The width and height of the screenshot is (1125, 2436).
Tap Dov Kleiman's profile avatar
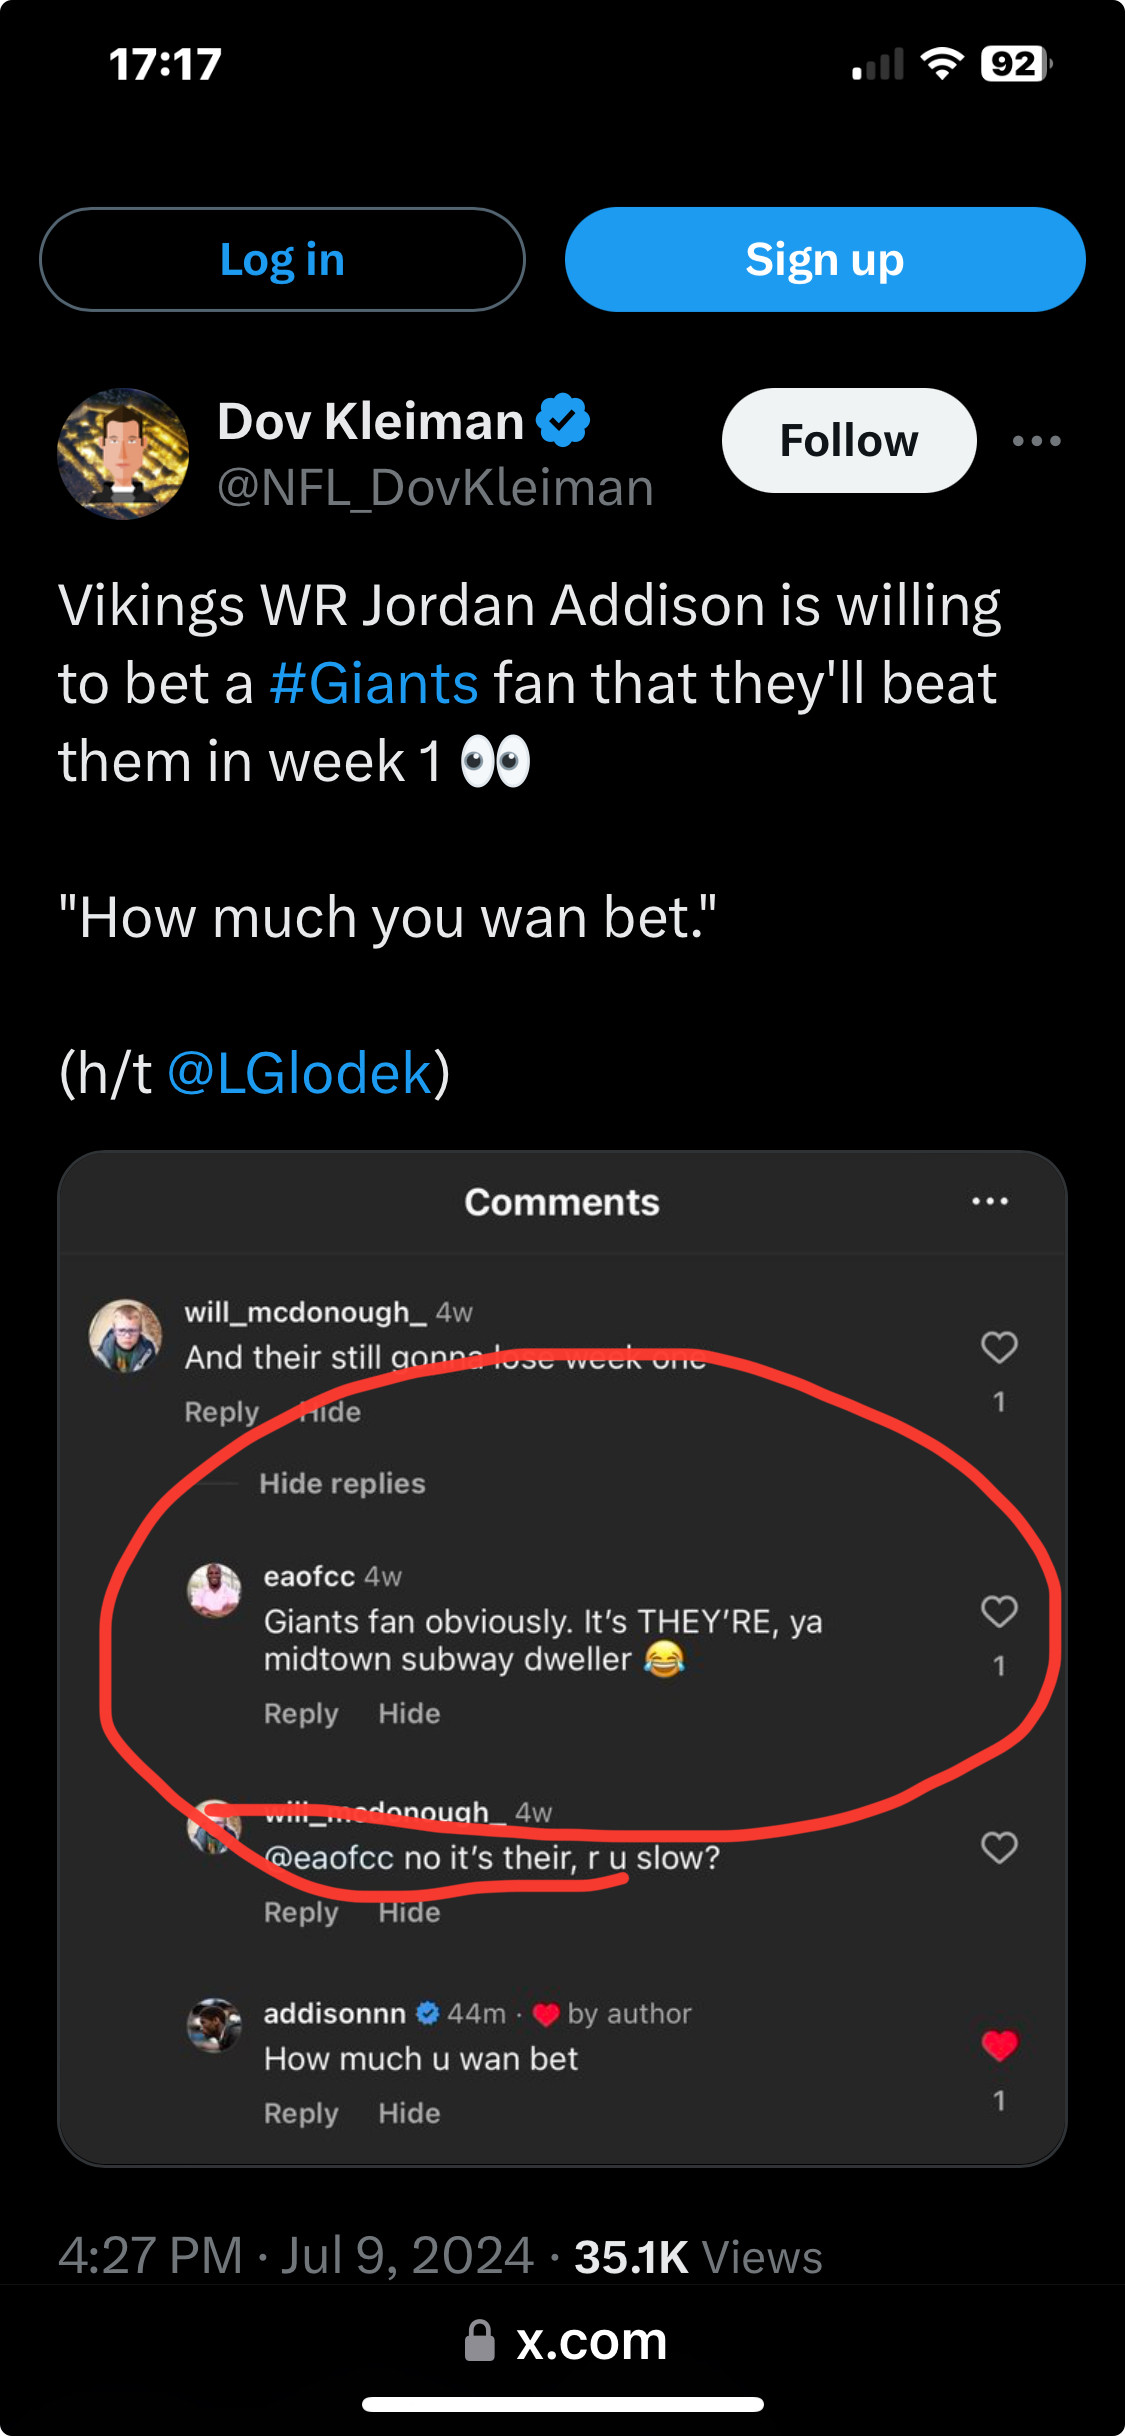tap(123, 454)
